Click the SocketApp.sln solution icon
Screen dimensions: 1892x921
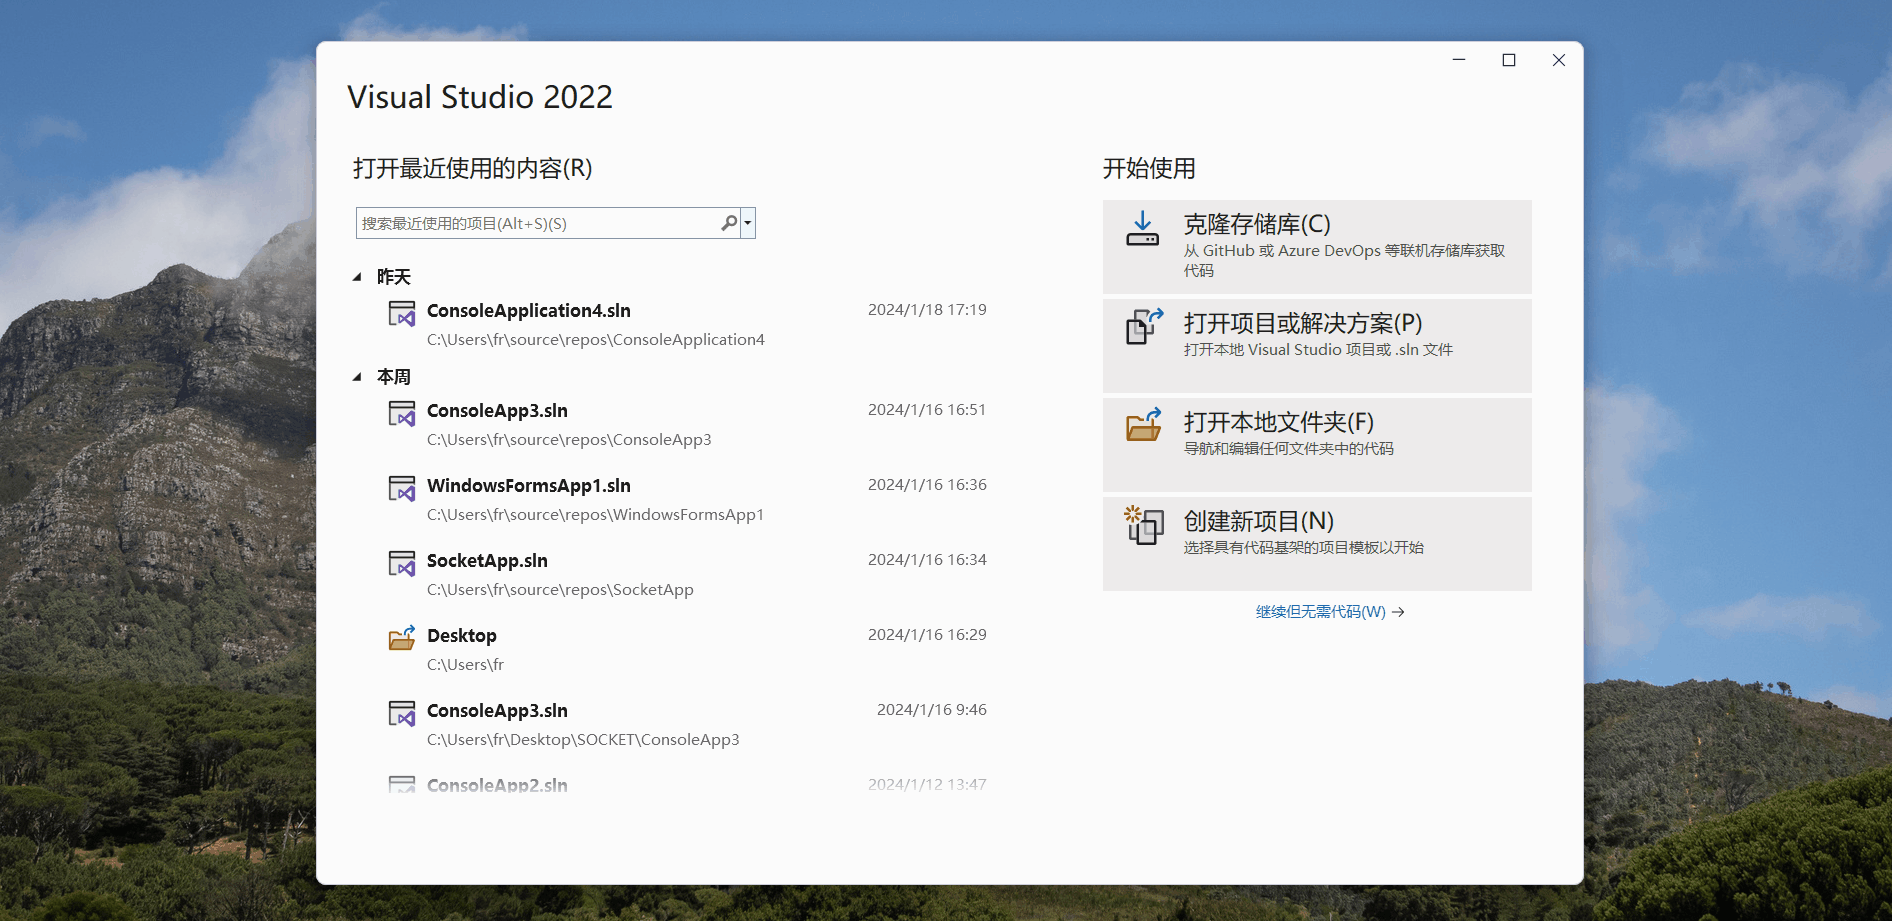click(402, 564)
